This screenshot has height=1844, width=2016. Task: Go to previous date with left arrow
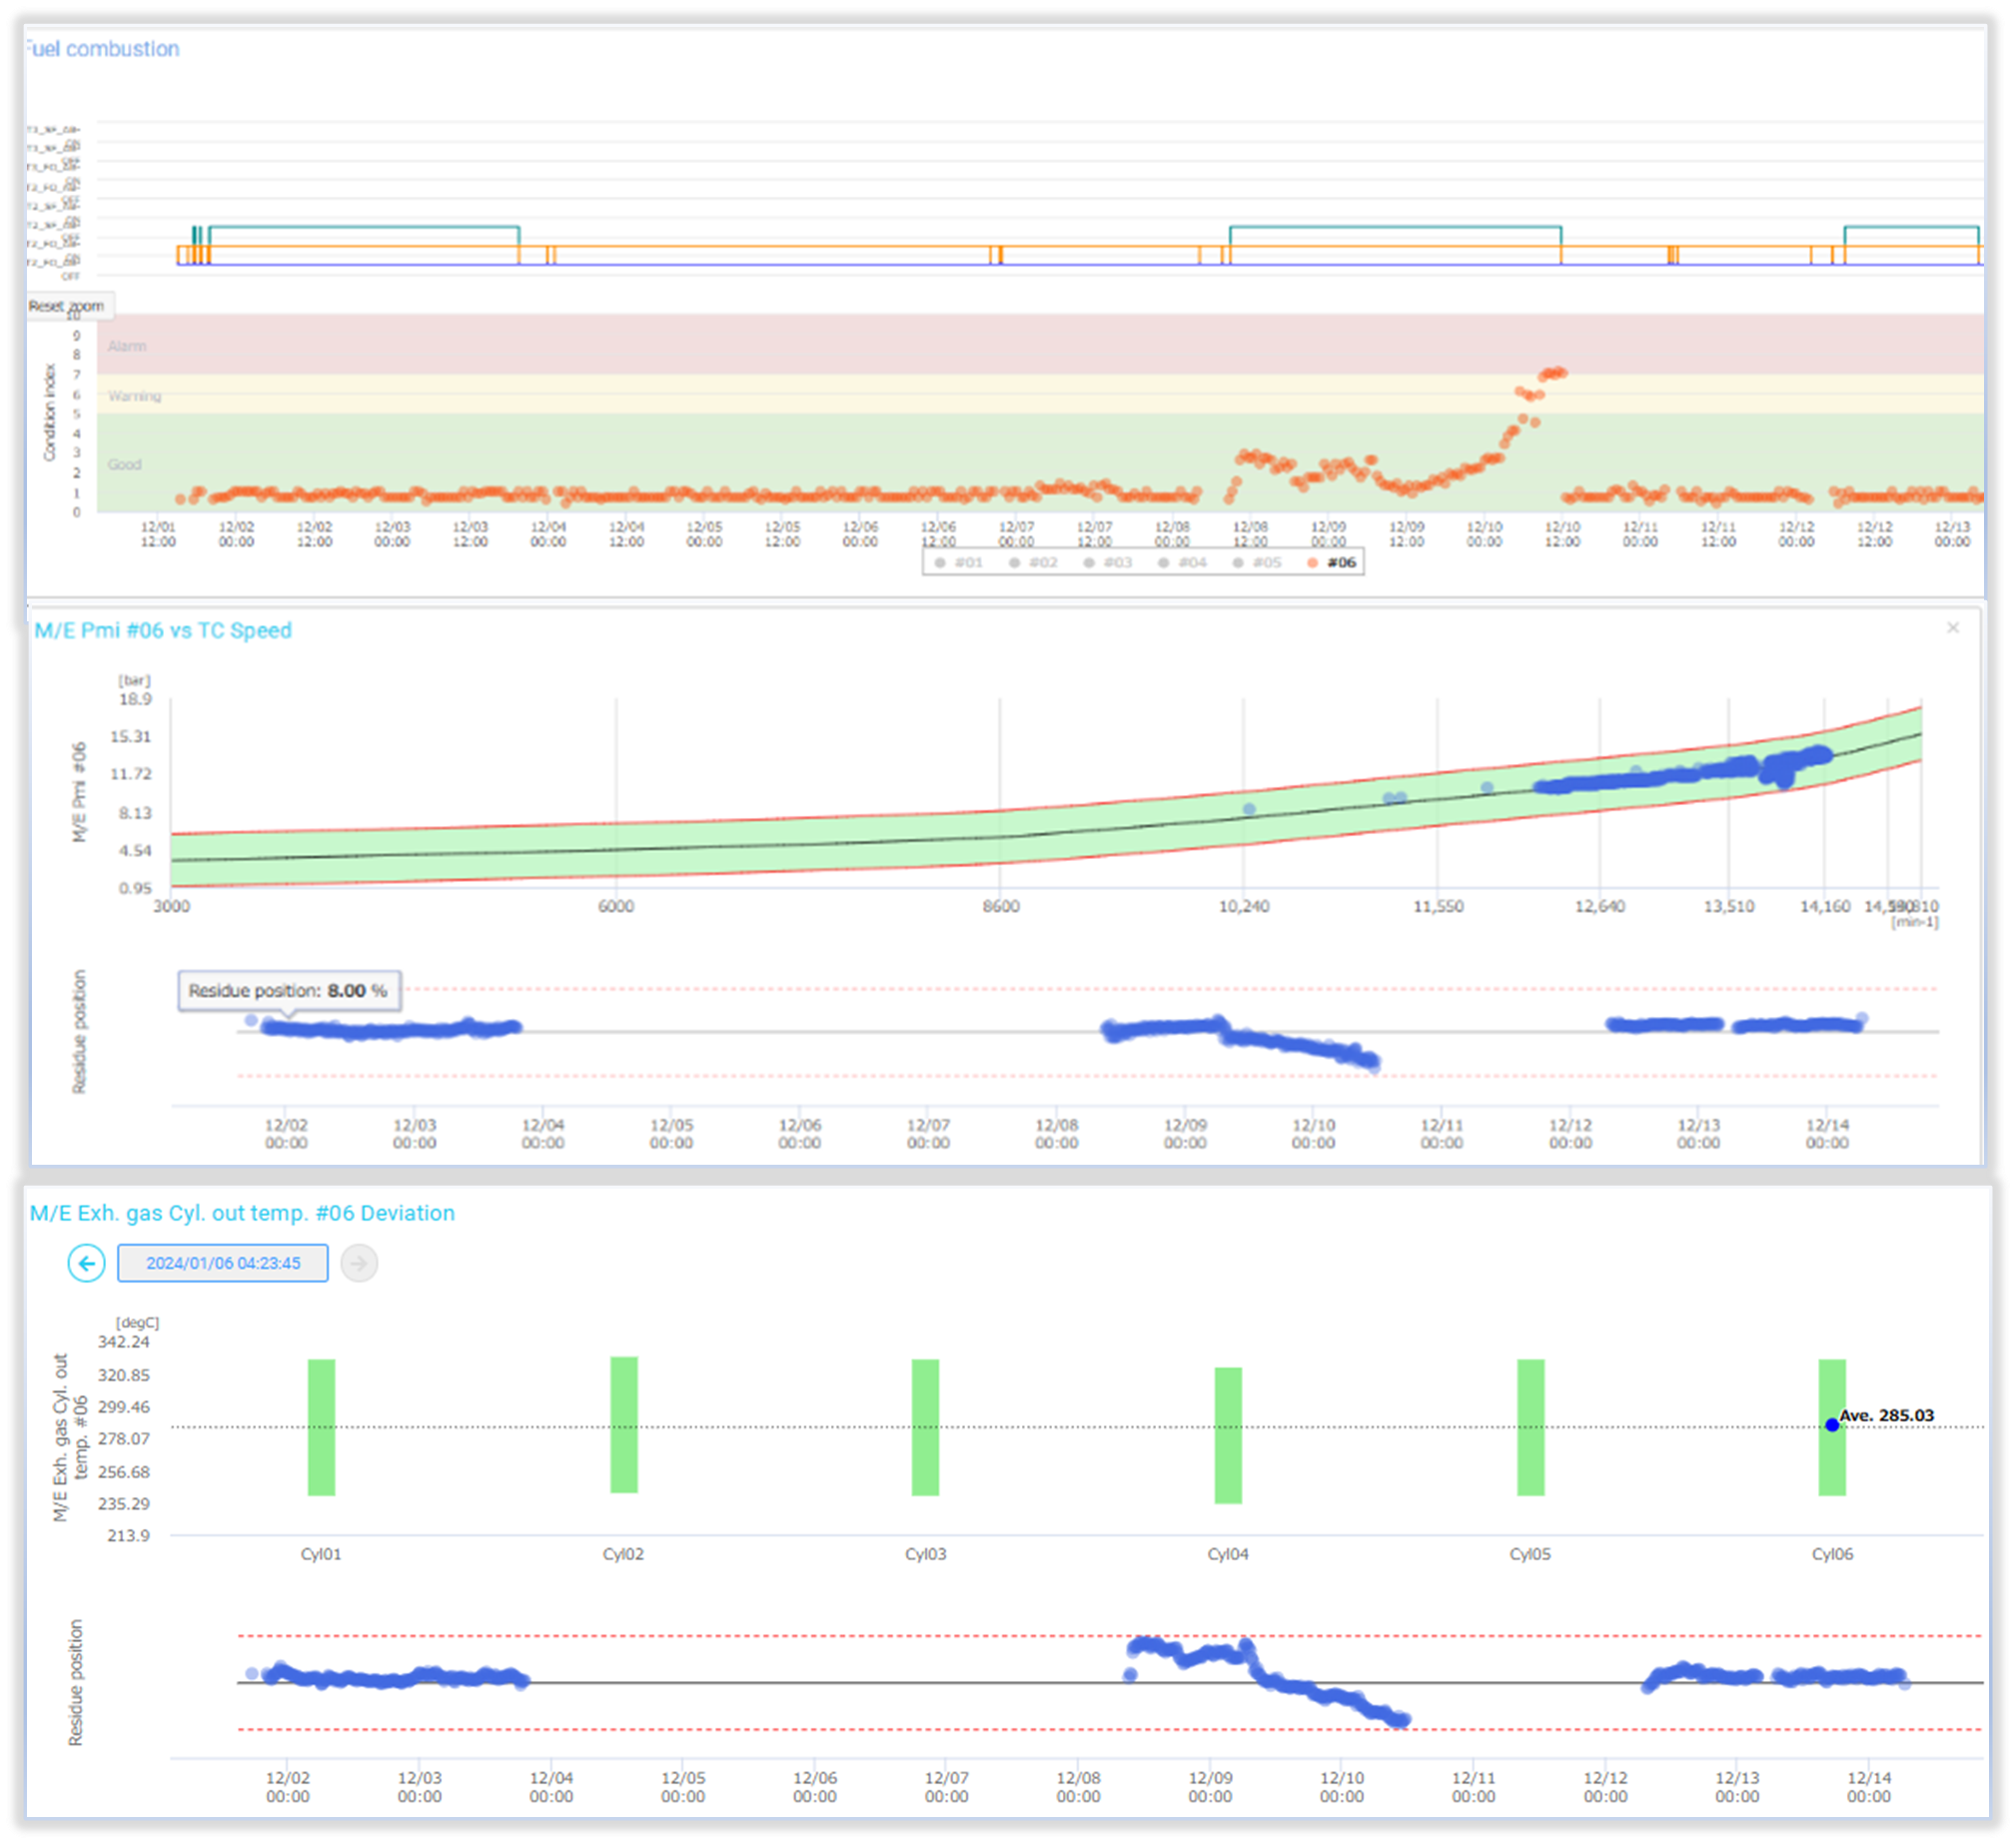pos(87,1264)
